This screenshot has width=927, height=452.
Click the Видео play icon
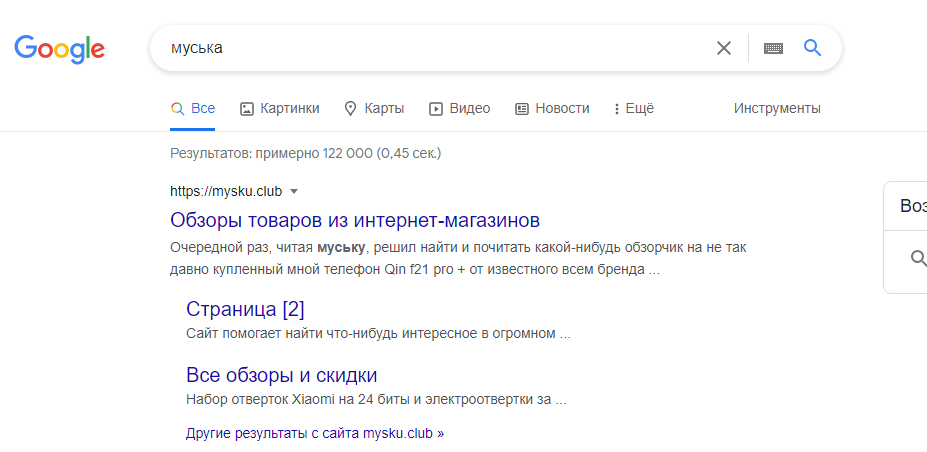click(436, 109)
